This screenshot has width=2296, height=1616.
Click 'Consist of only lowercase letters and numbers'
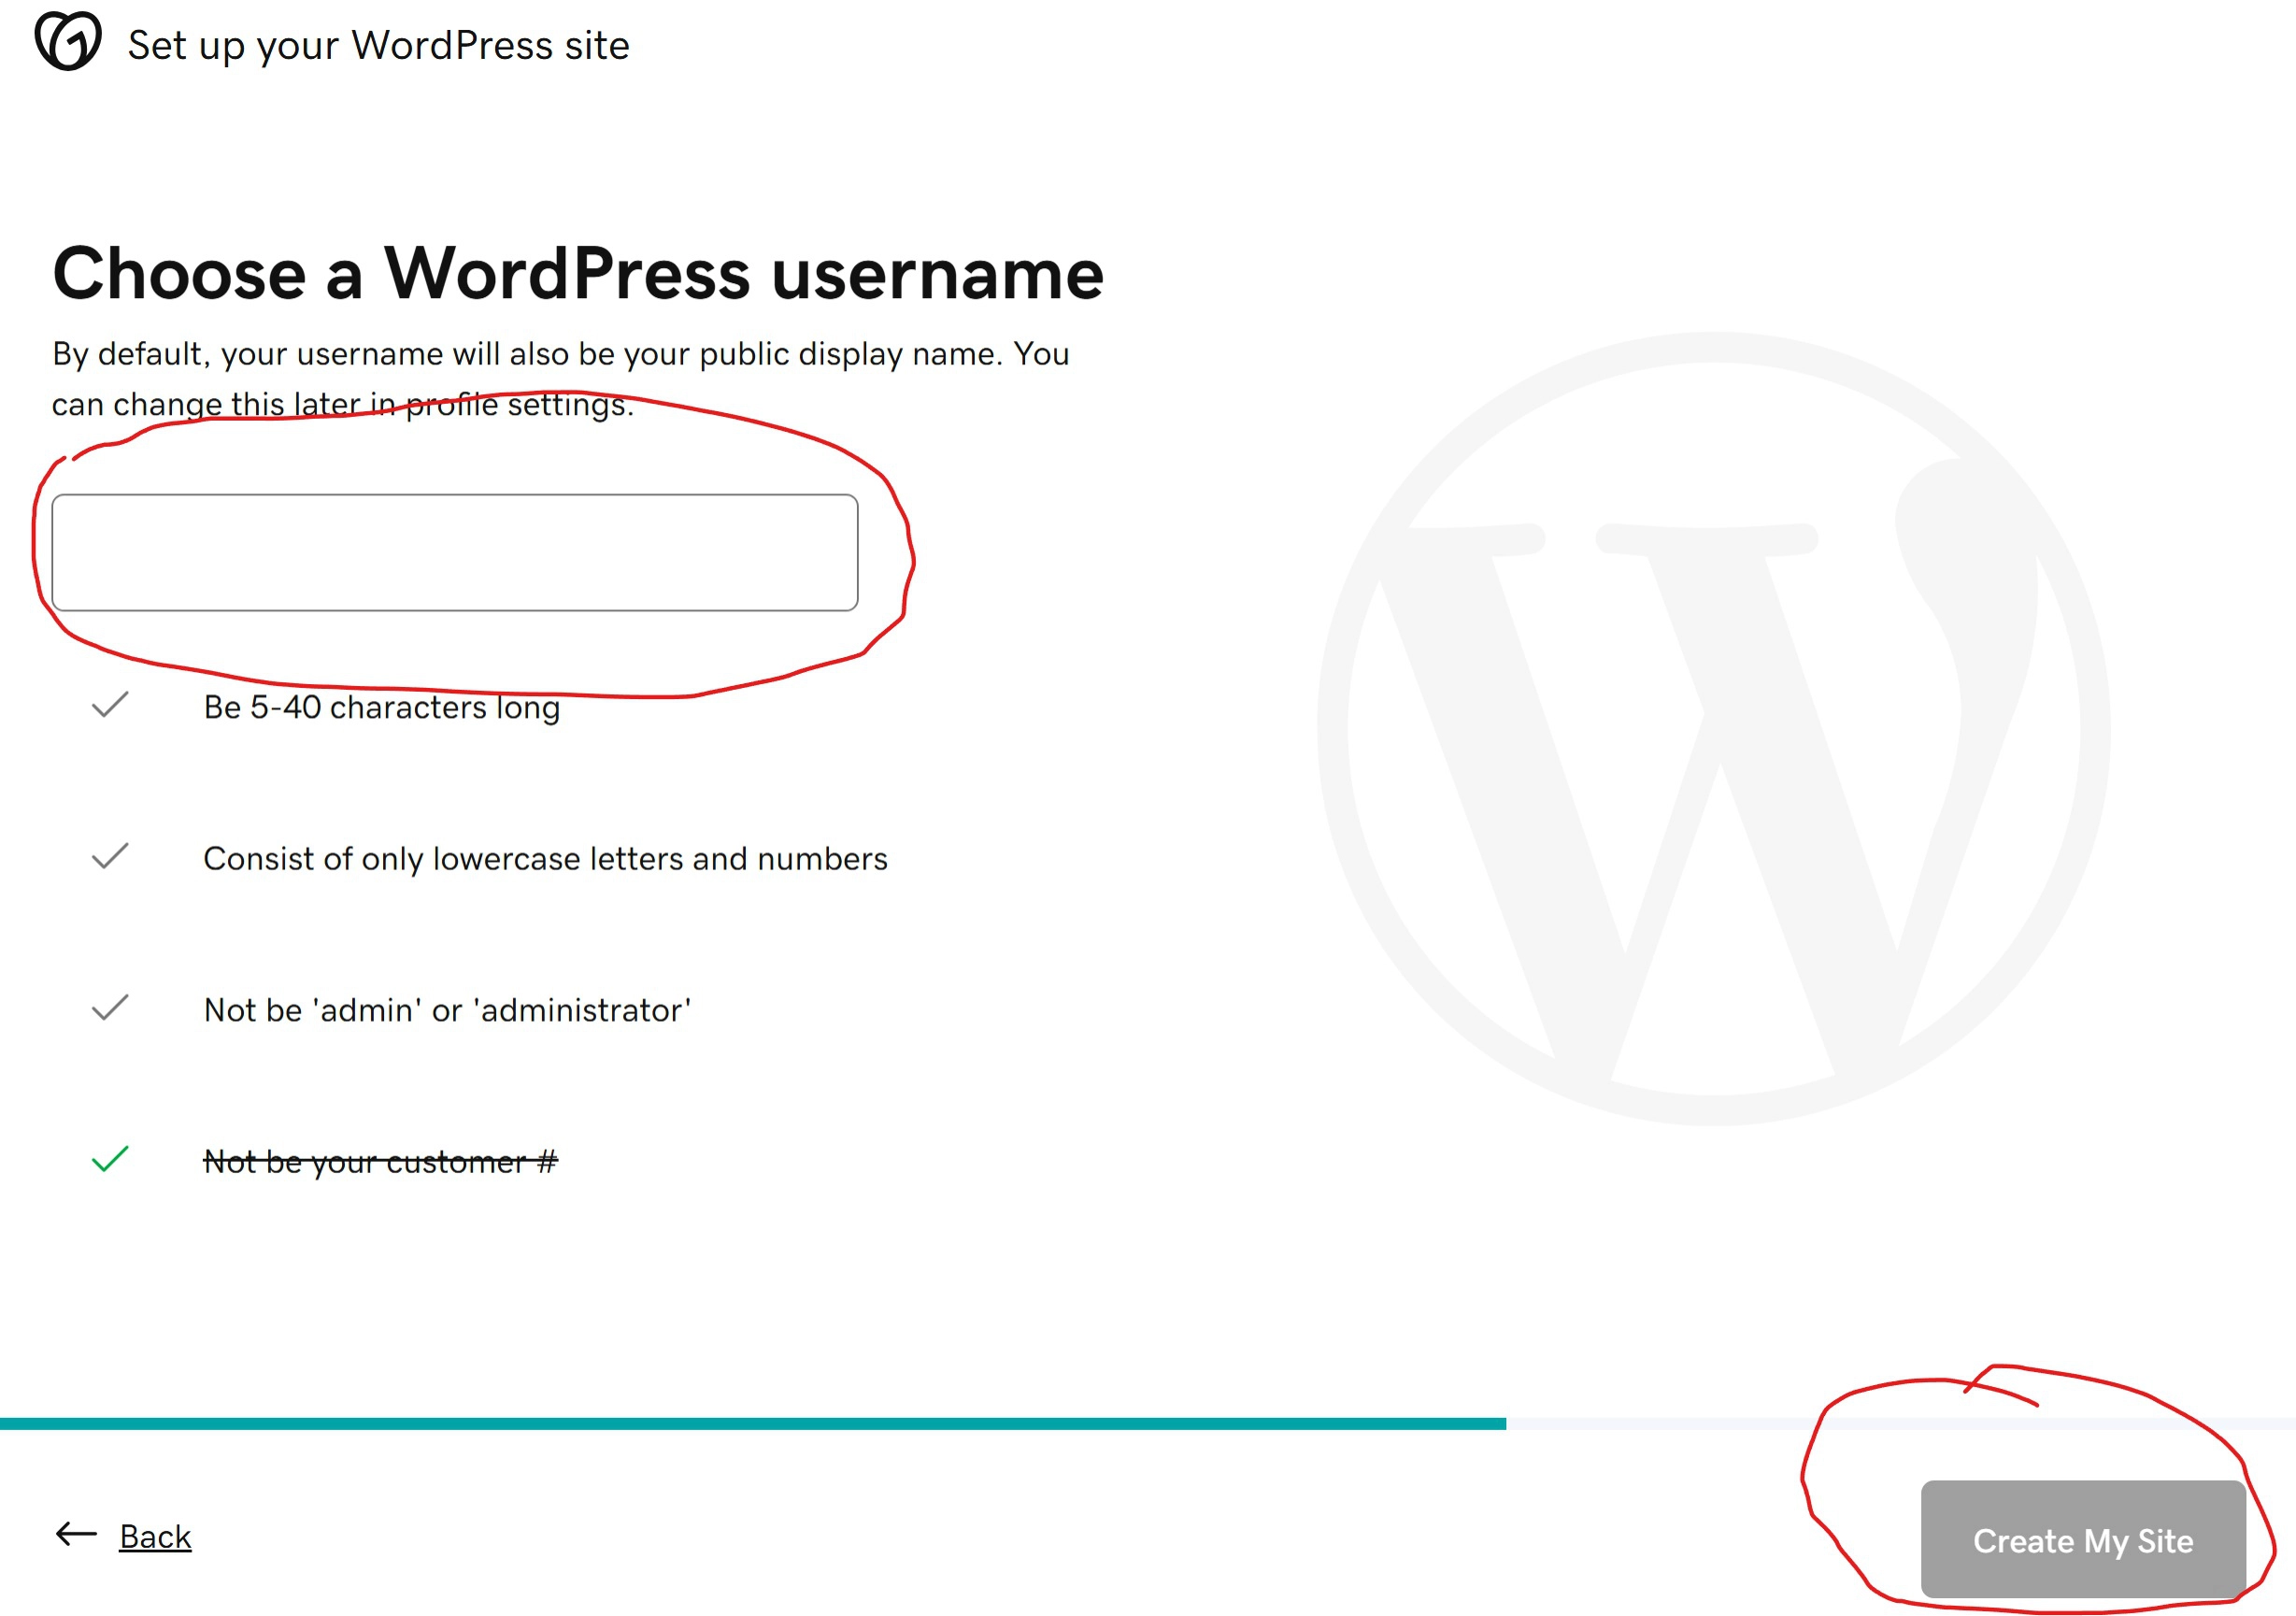click(x=546, y=859)
